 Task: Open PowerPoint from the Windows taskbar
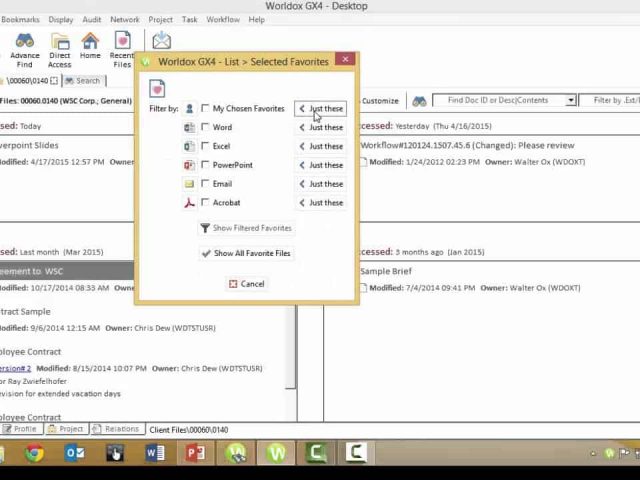click(x=196, y=453)
